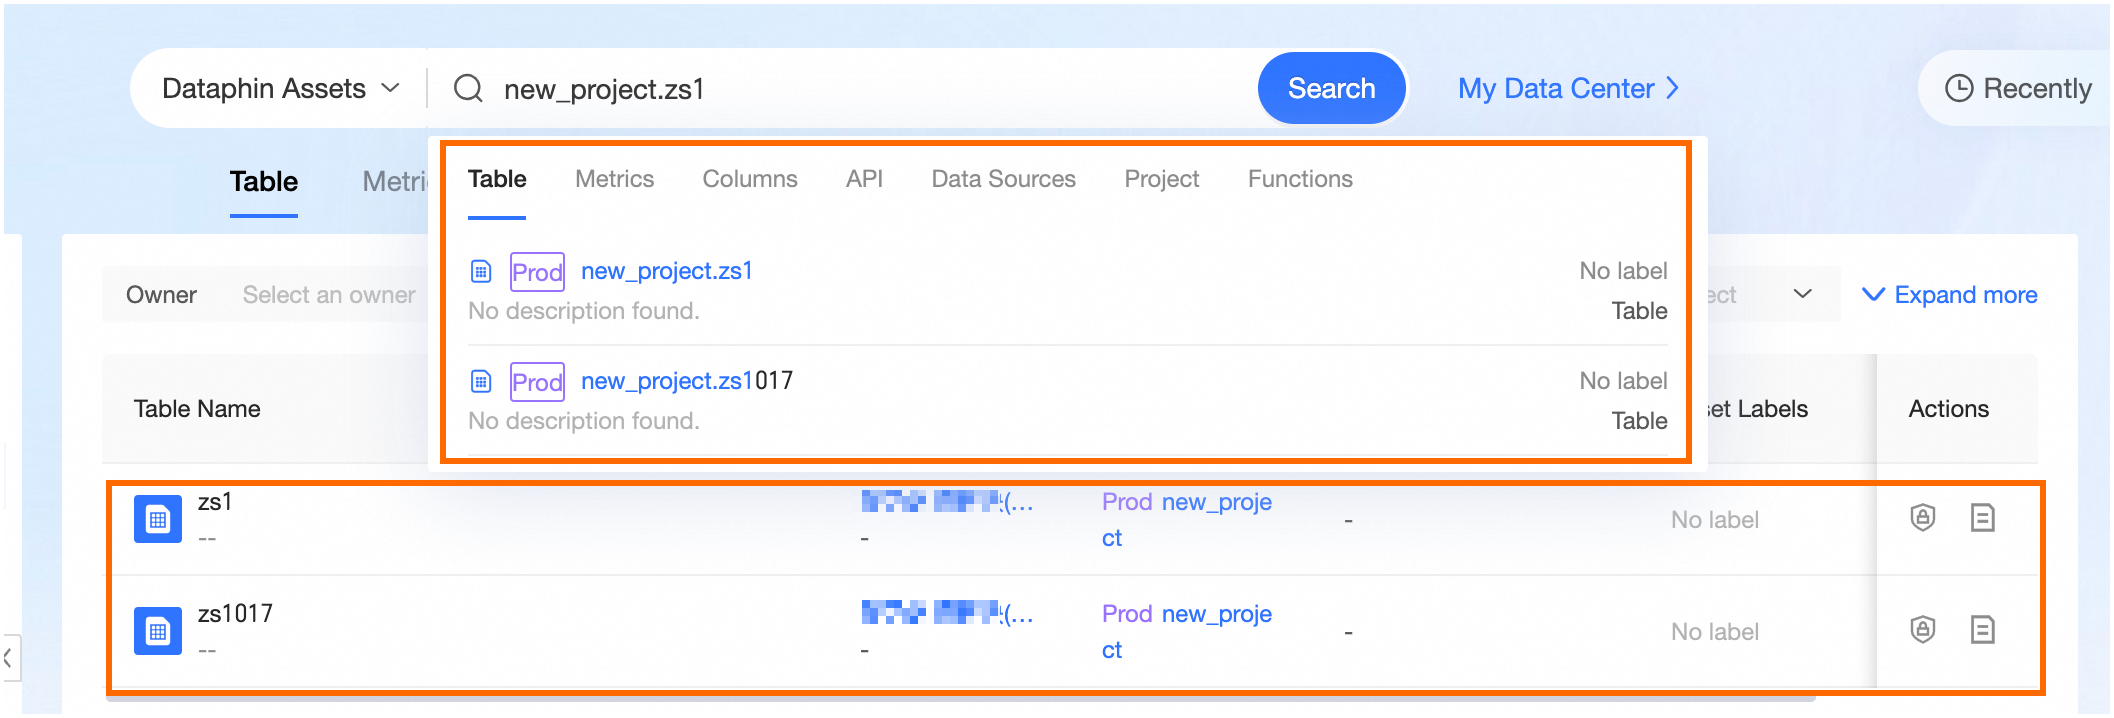Click the Recently button
2114x718 pixels.
coord(2017,89)
